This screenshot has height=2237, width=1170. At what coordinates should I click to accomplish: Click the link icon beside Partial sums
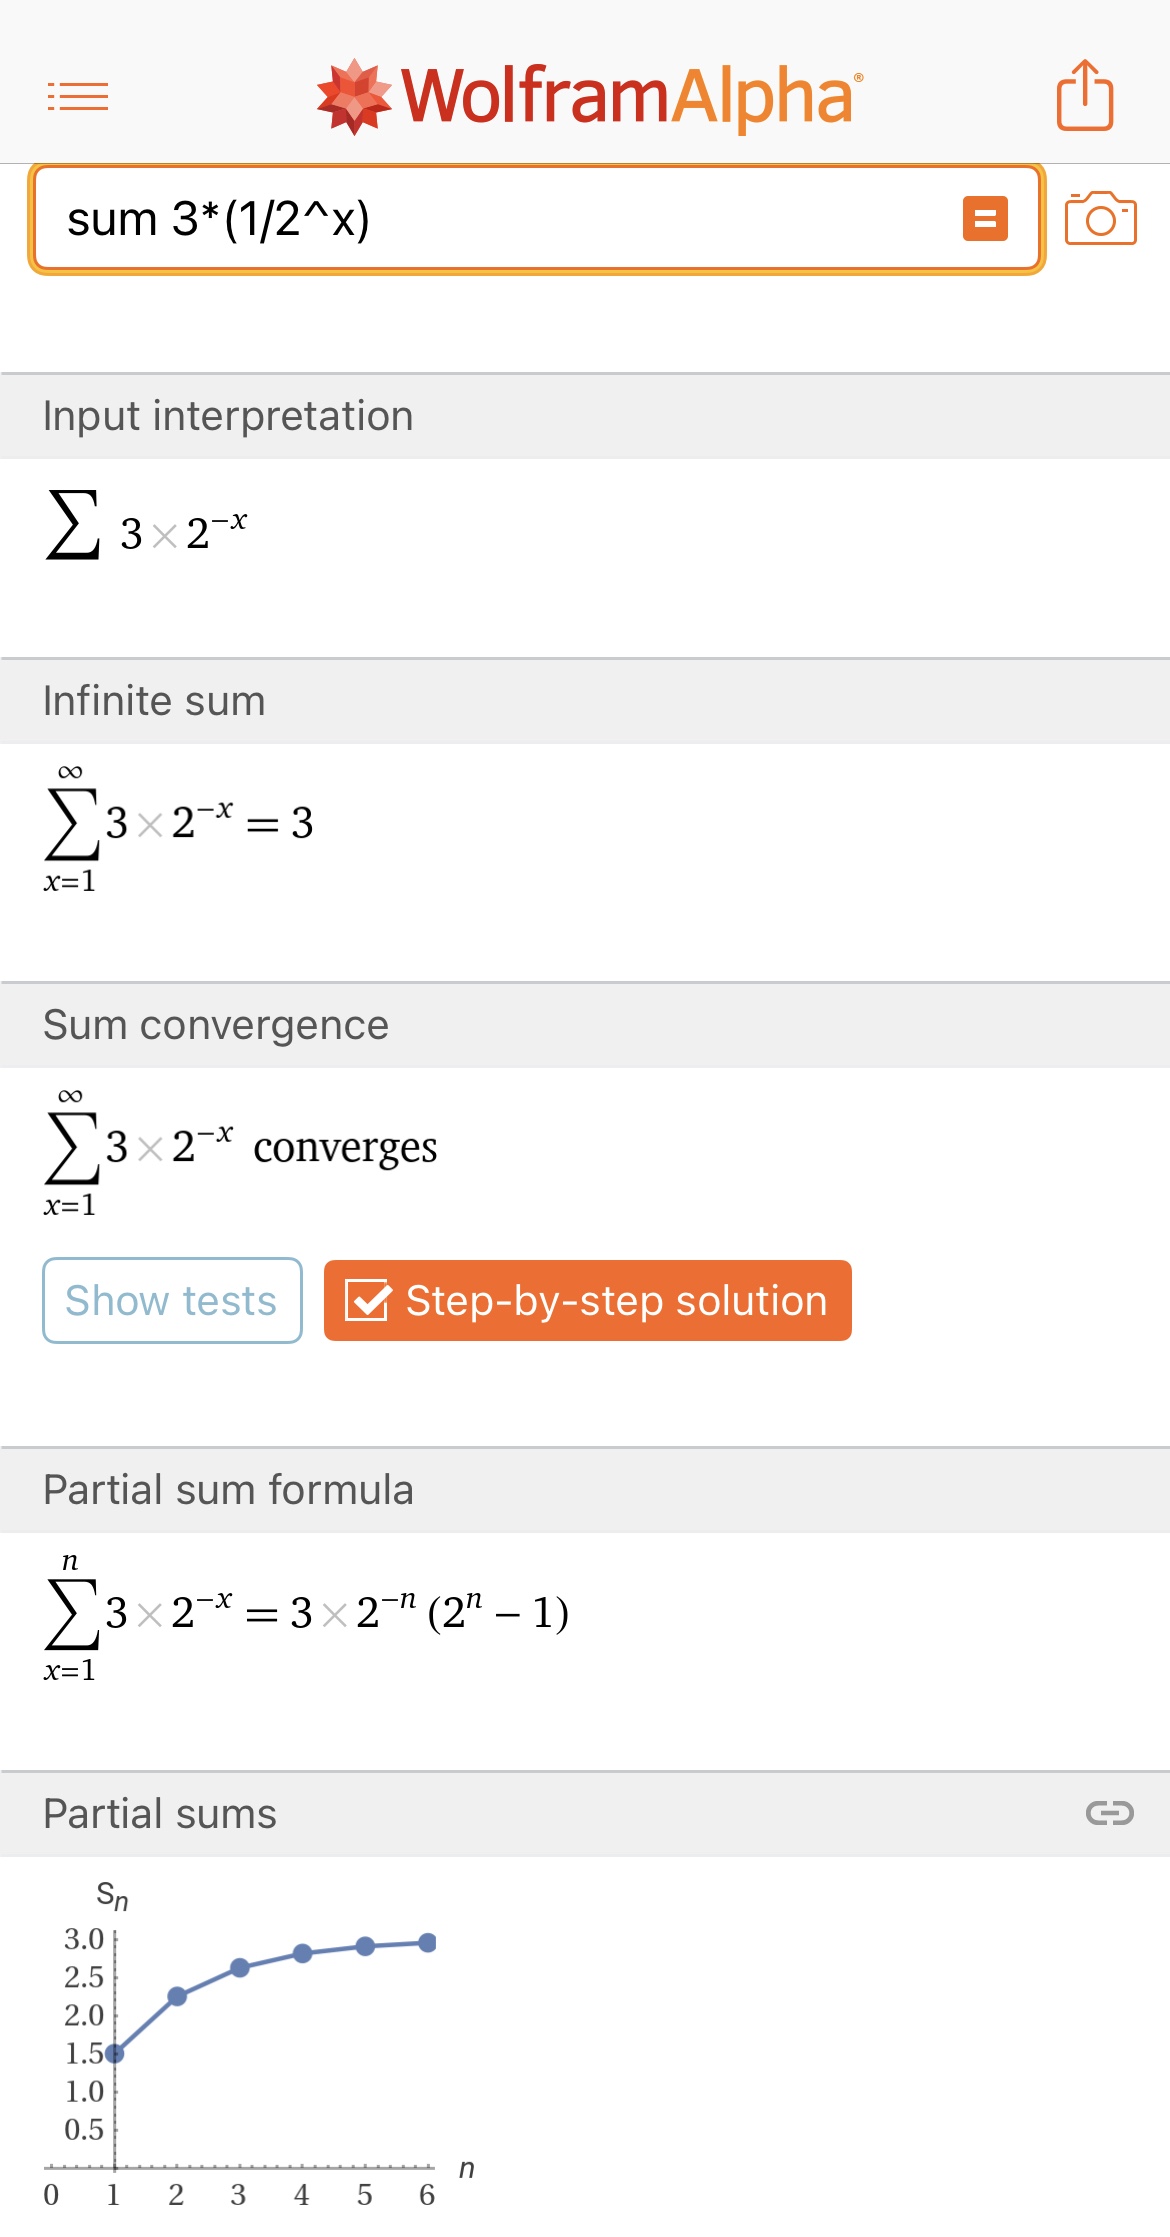tap(1109, 1814)
